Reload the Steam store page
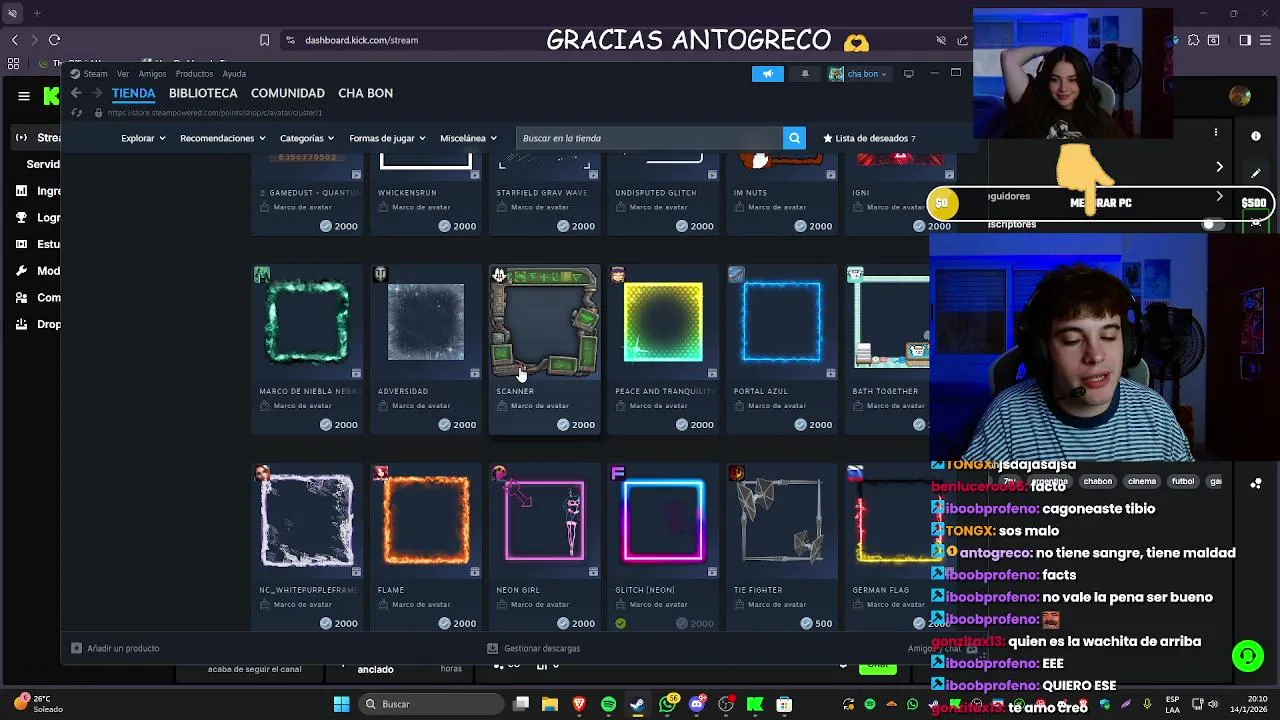Screen dimensions: 1280x720 click(x=77, y=113)
